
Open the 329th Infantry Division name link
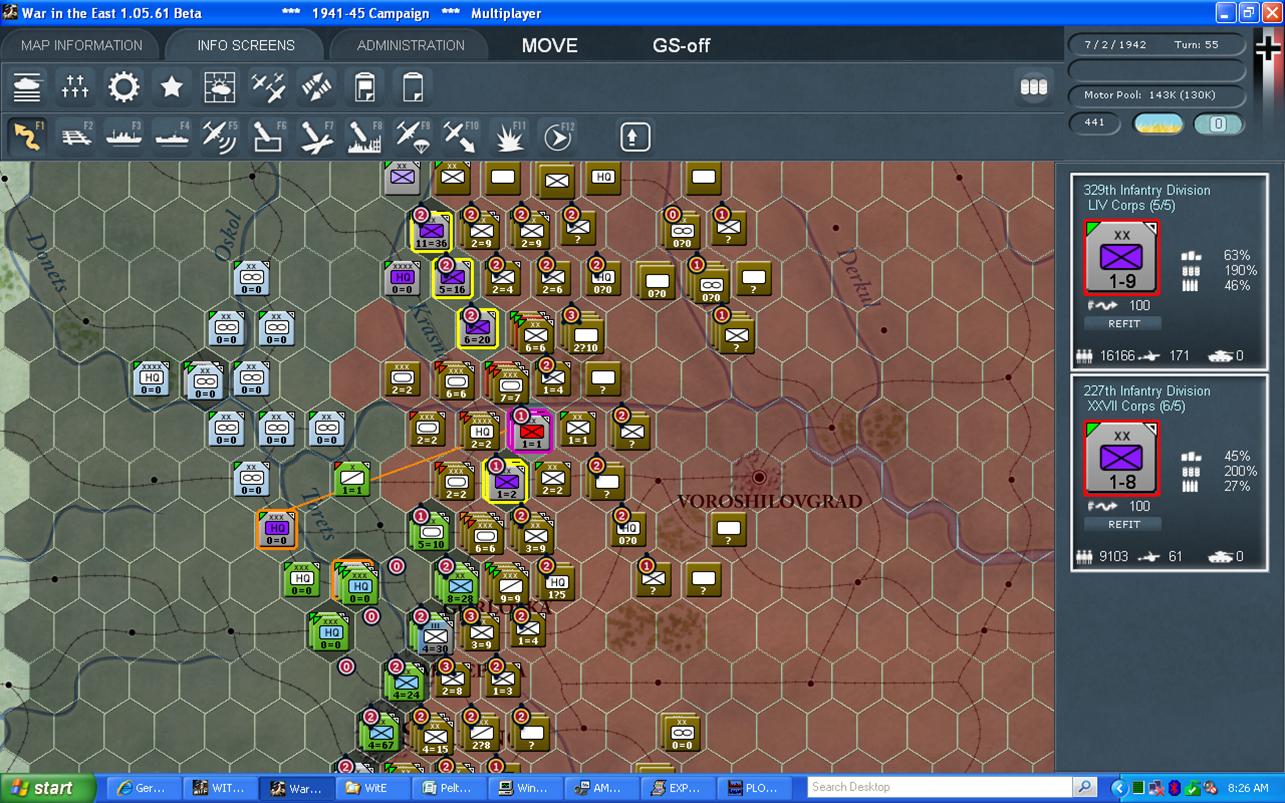[x=1147, y=190]
